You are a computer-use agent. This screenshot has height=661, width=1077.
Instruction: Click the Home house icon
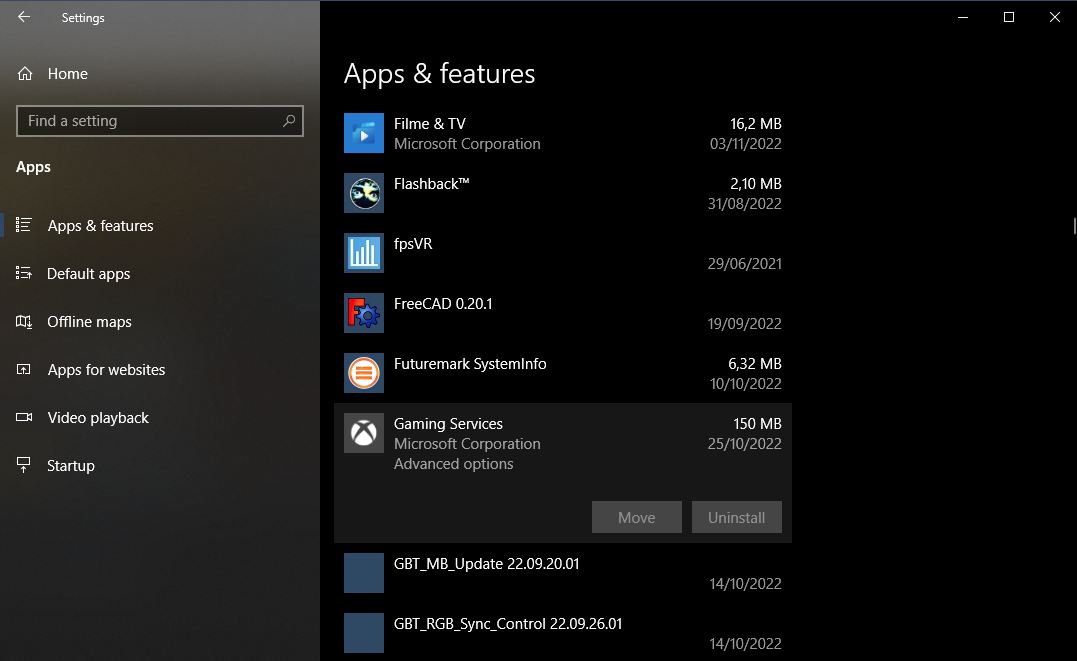(25, 74)
